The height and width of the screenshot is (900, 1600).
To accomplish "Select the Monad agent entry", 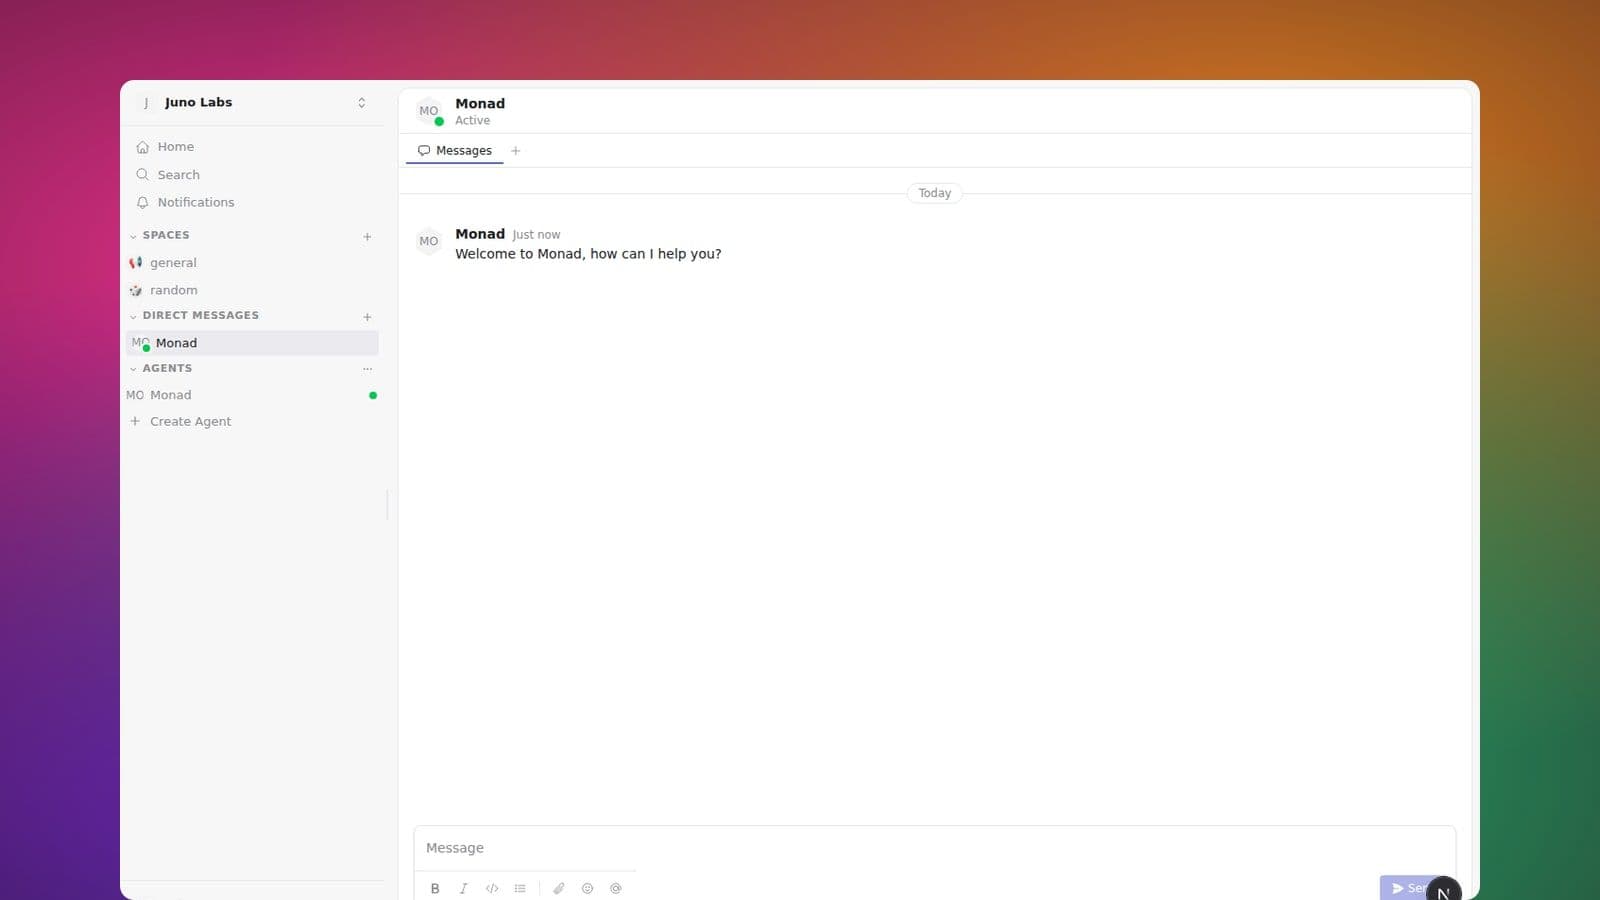I will point(253,395).
